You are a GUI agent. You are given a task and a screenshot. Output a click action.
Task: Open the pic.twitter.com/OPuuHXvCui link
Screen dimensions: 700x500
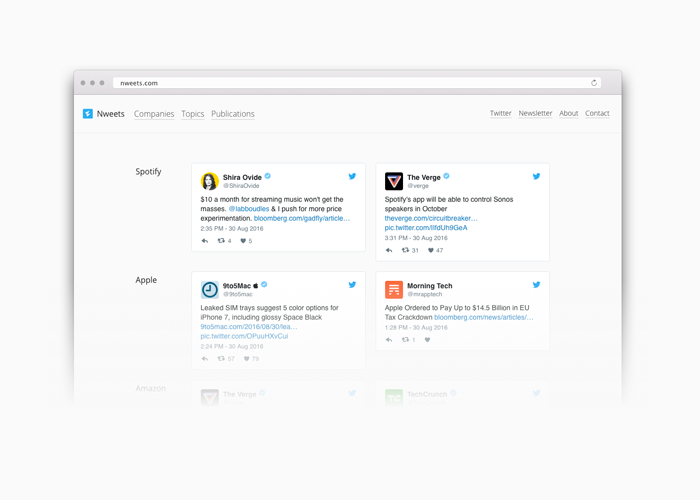[244, 336]
